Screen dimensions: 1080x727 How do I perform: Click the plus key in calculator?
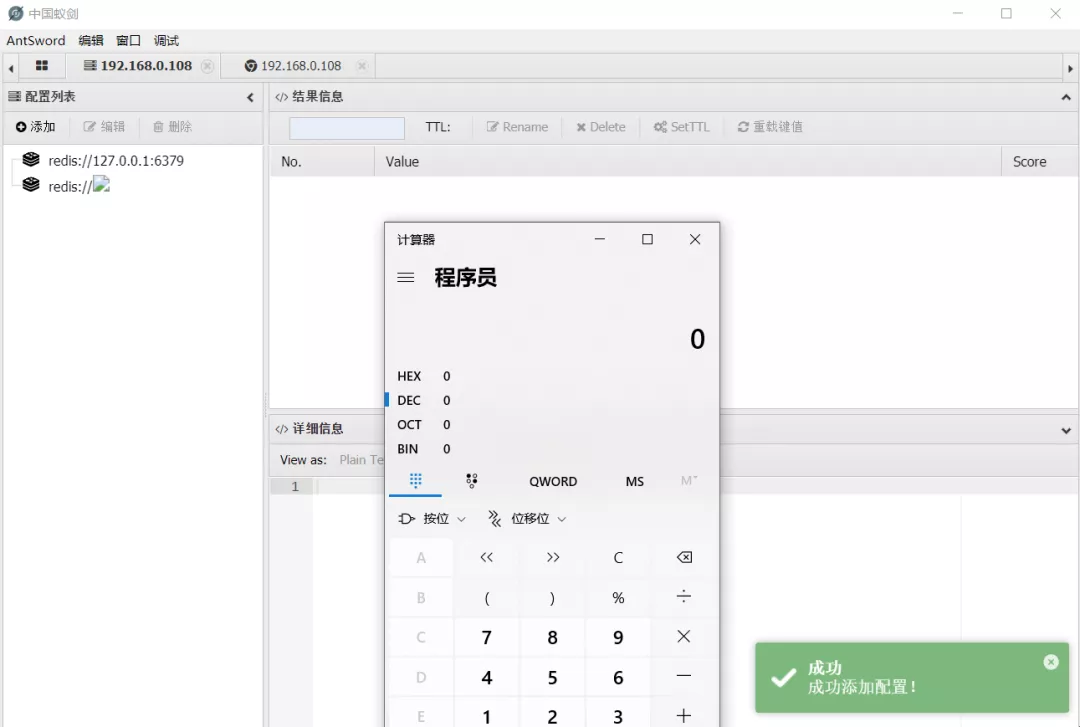[x=684, y=715]
